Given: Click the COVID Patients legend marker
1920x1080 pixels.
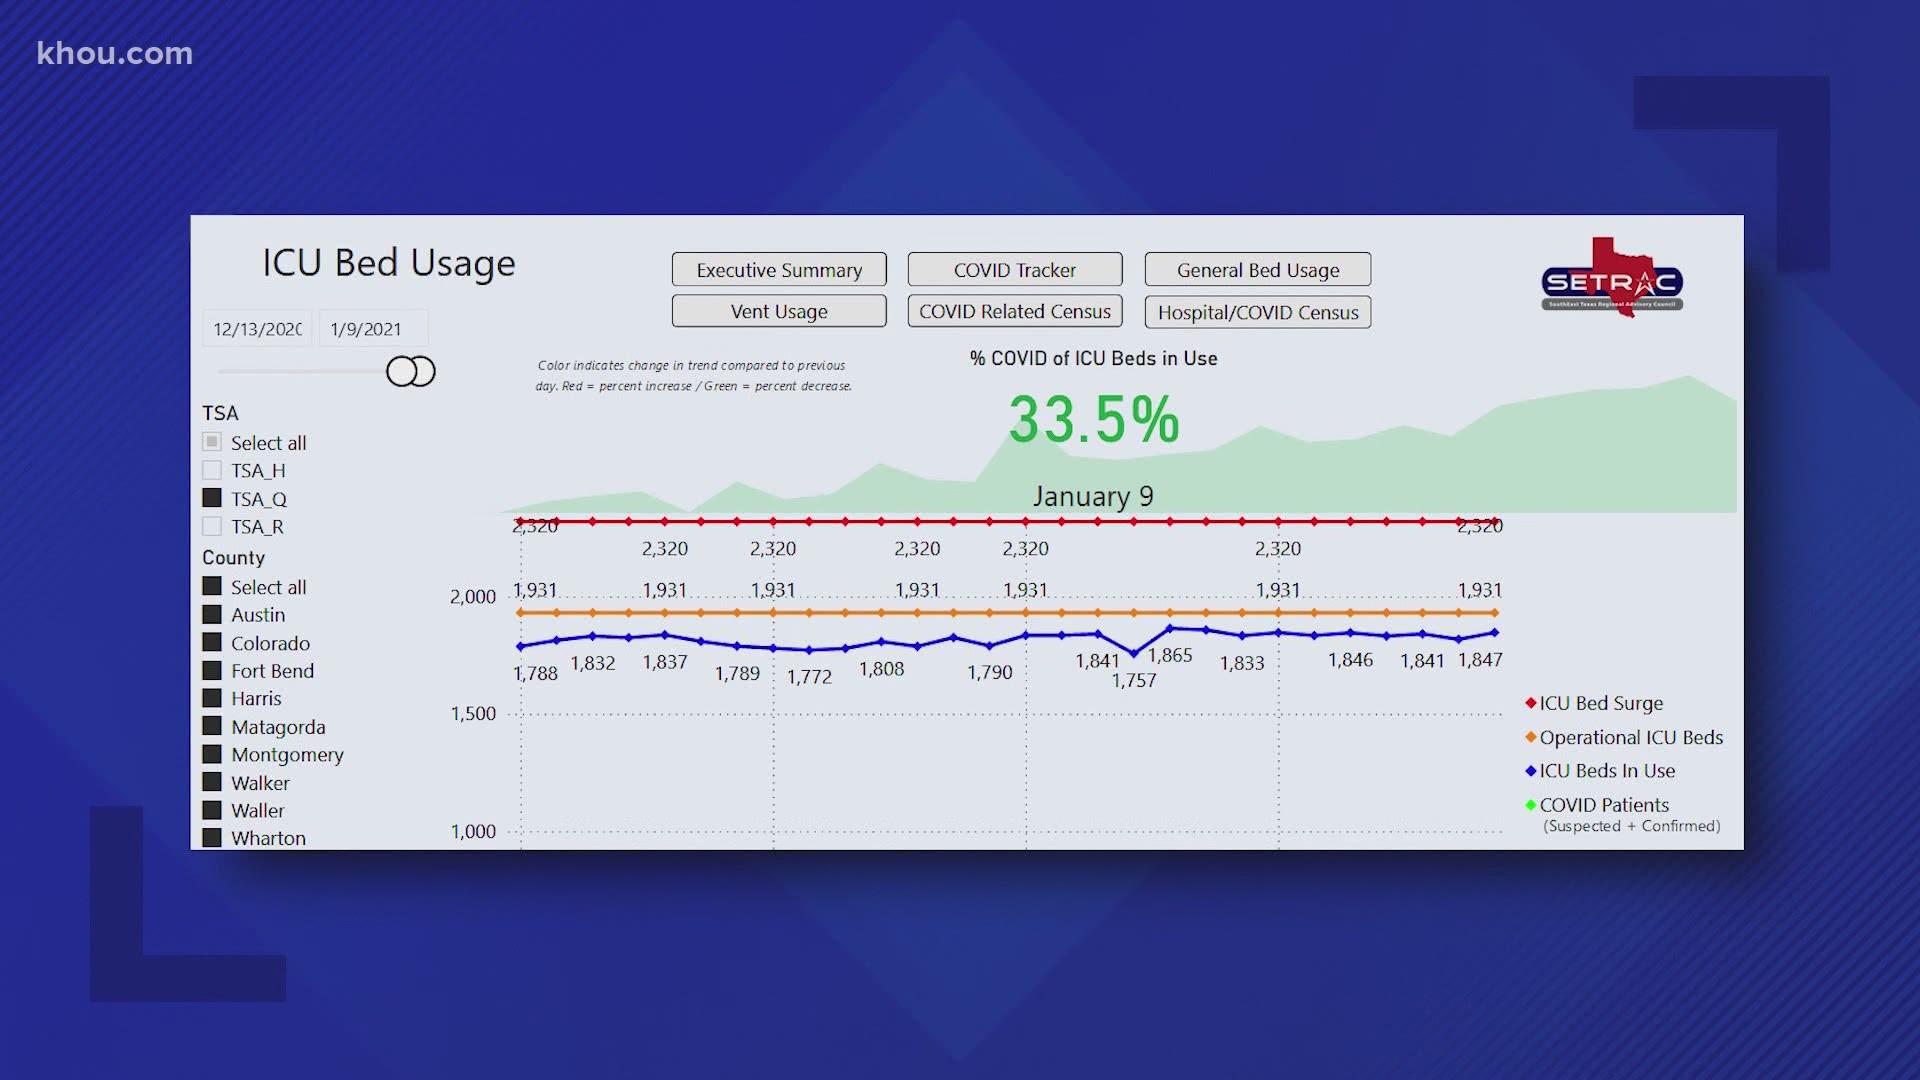Looking at the screenshot, I should 1530,805.
